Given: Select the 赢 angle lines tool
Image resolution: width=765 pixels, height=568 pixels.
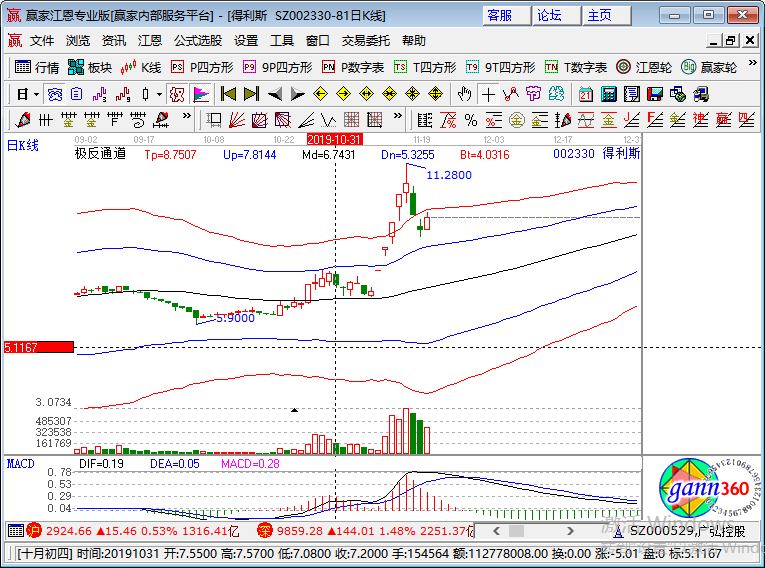Looking at the screenshot, I should tap(724, 120).
